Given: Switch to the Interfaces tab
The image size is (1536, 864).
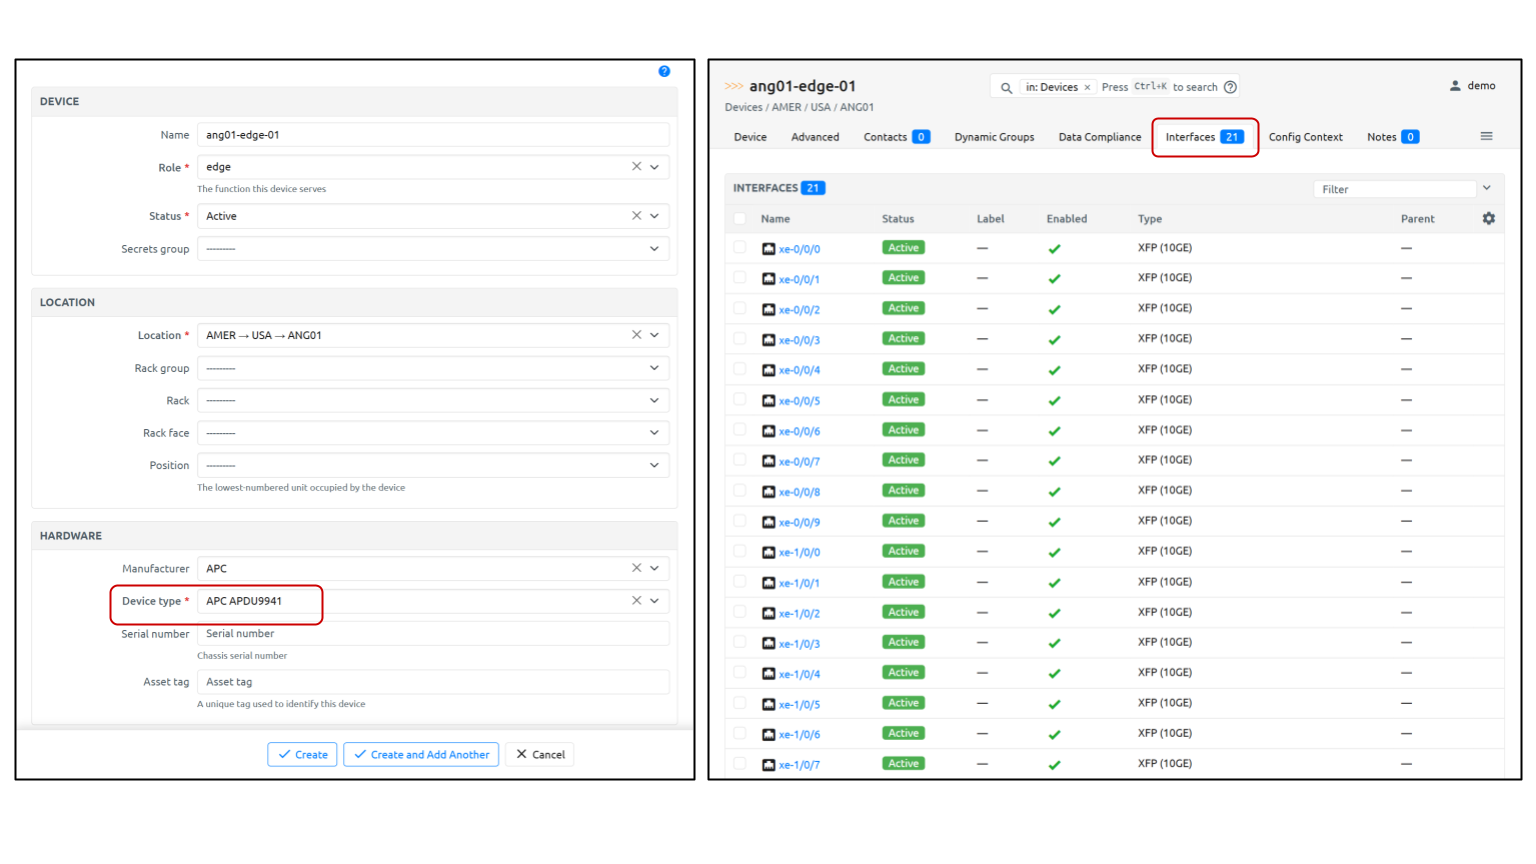Looking at the screenshot, I should (x=1203, y=137).
